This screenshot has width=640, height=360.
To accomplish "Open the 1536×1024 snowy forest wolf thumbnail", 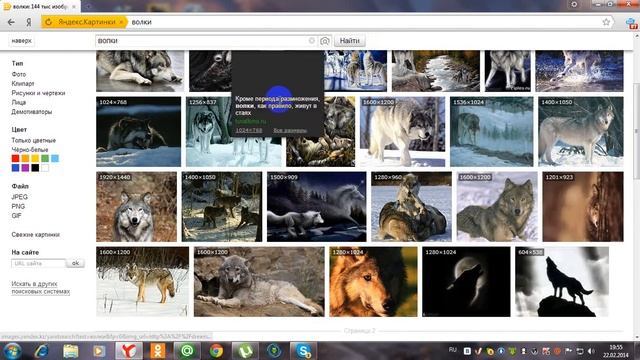I will coord(491,131).
